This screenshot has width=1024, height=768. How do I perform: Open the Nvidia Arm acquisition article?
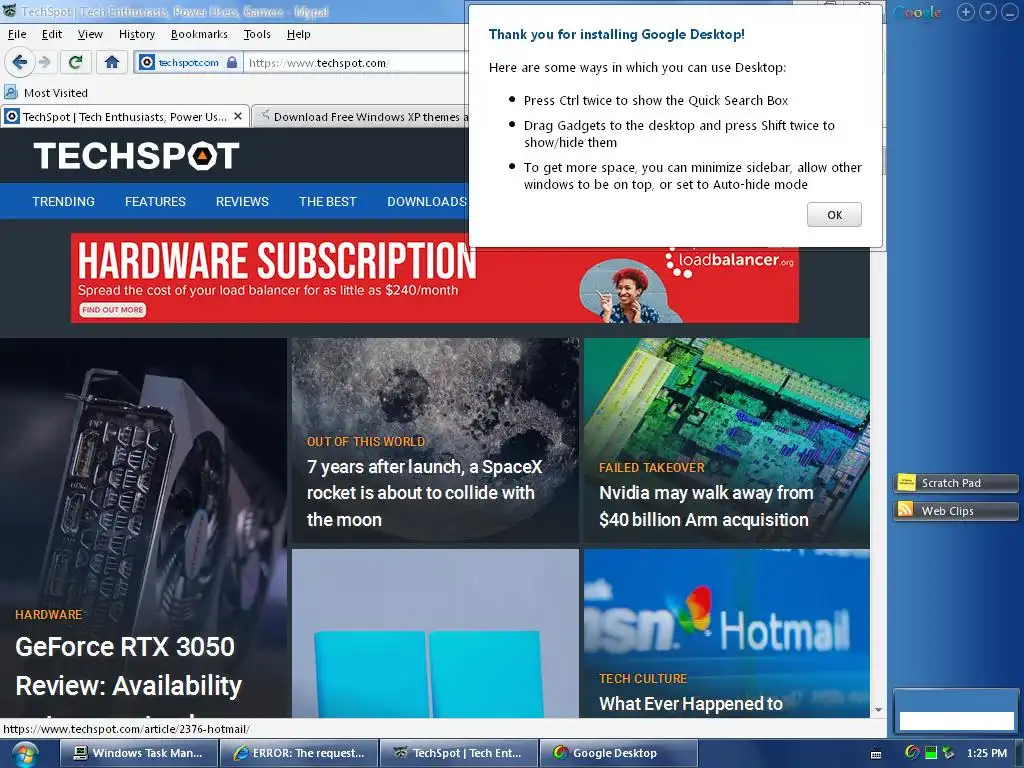[706, 506]
